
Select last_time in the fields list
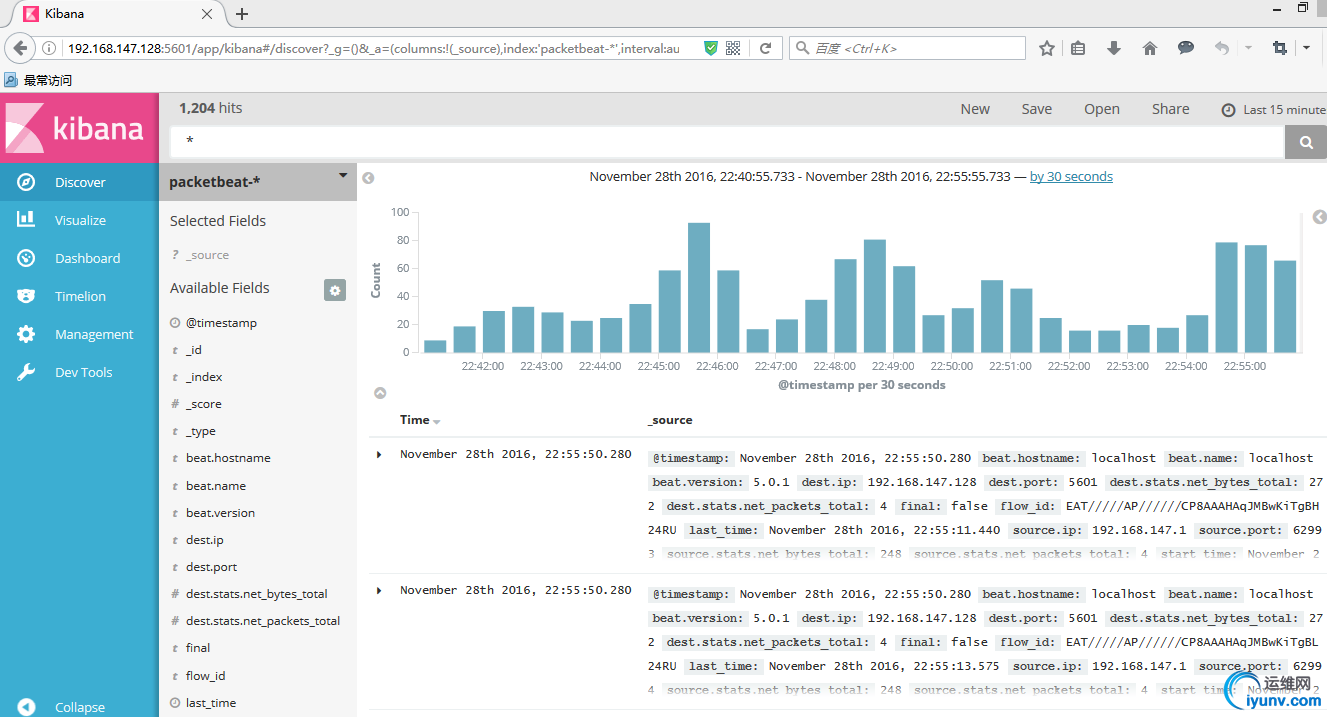(211, 703)
